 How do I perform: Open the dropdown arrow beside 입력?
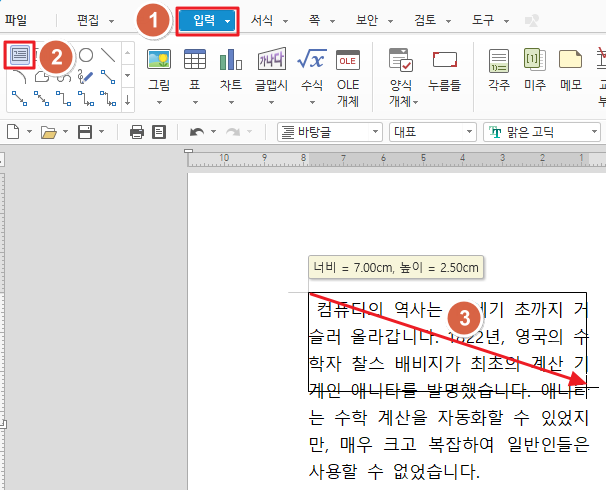click(228, 21)
